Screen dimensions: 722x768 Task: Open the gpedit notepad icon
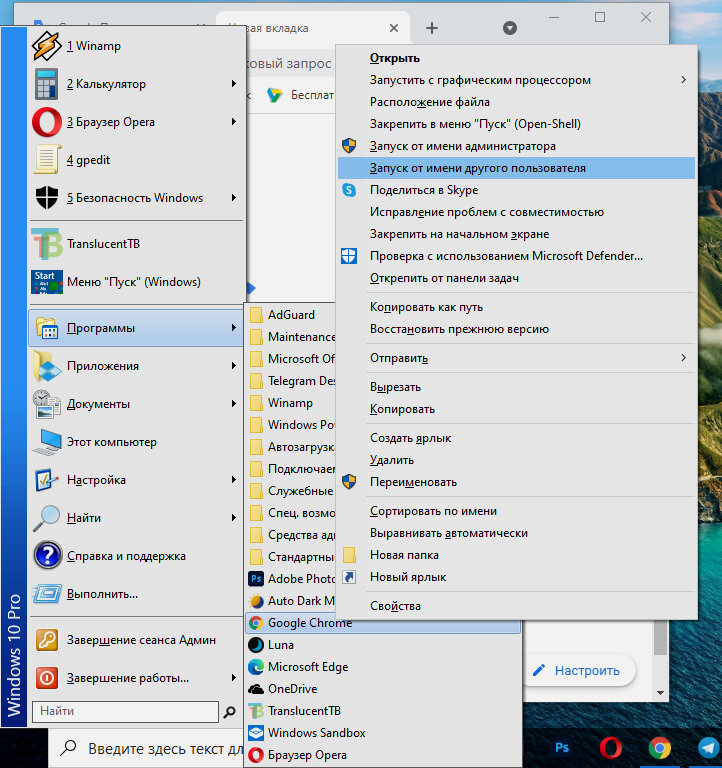pyautogui.click(x=47, y=160)
